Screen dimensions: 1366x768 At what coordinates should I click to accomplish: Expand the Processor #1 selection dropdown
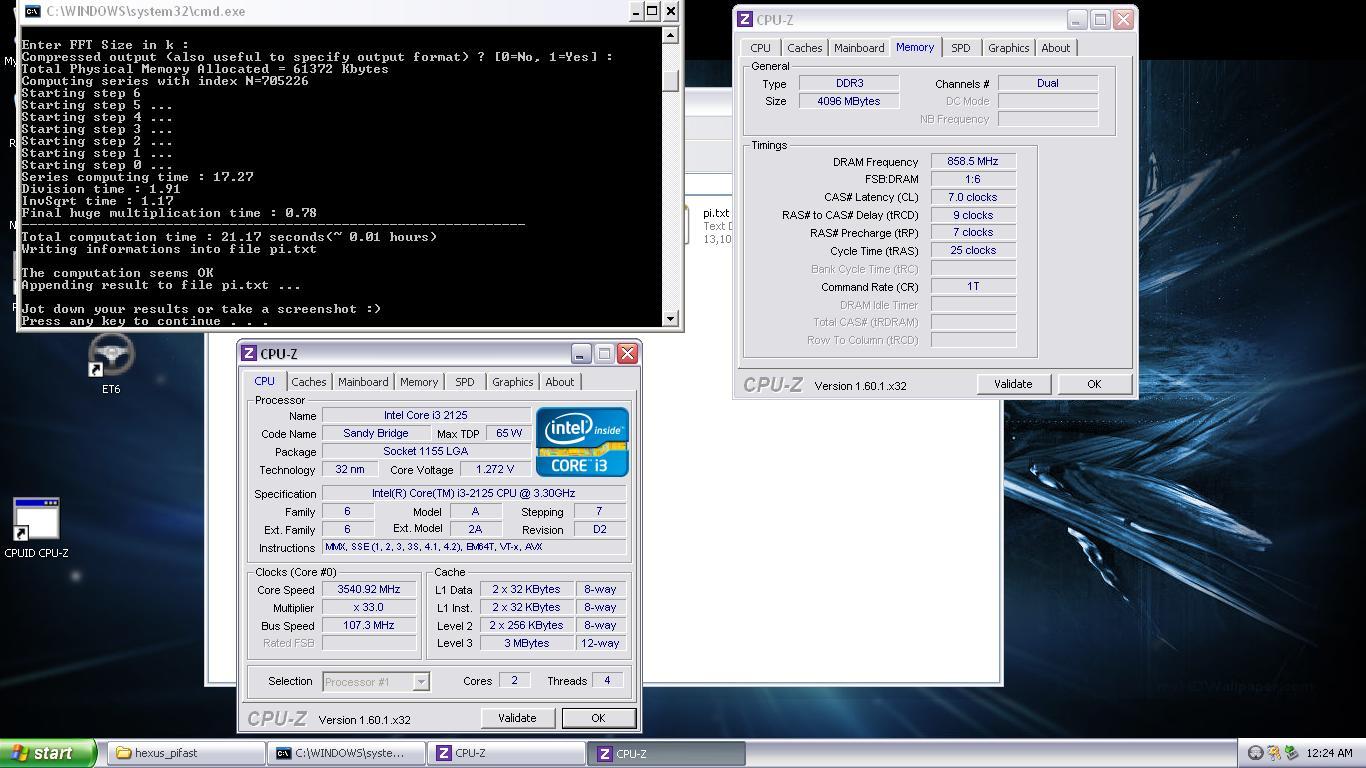pos(421,682)
